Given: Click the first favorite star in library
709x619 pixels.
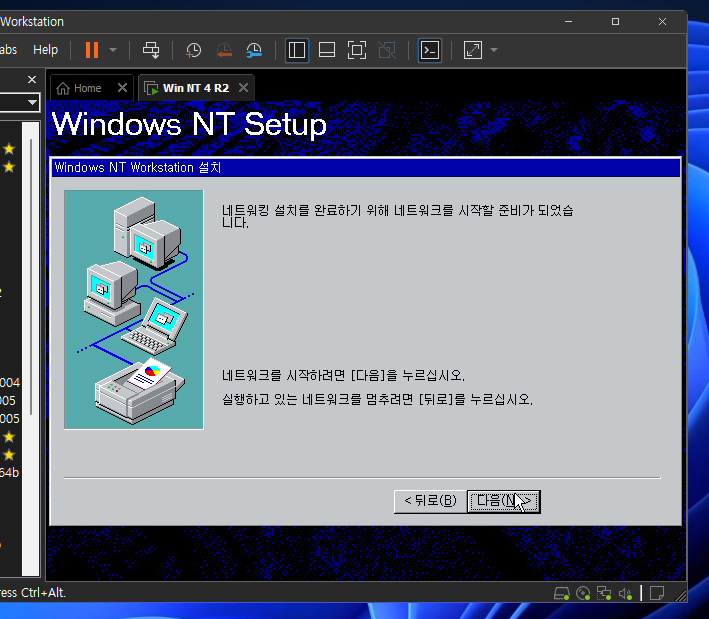Looking at the screenshot, I should point(9,149).
